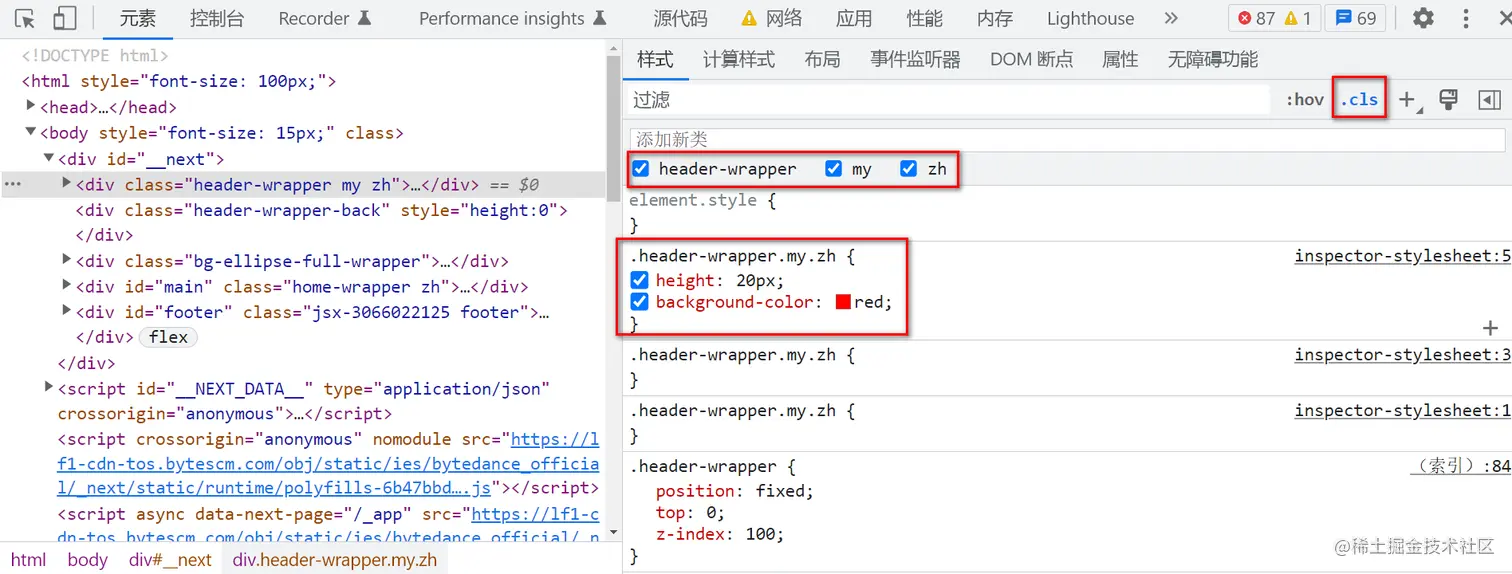Open the 应用 Application tab

coord(854,18)
